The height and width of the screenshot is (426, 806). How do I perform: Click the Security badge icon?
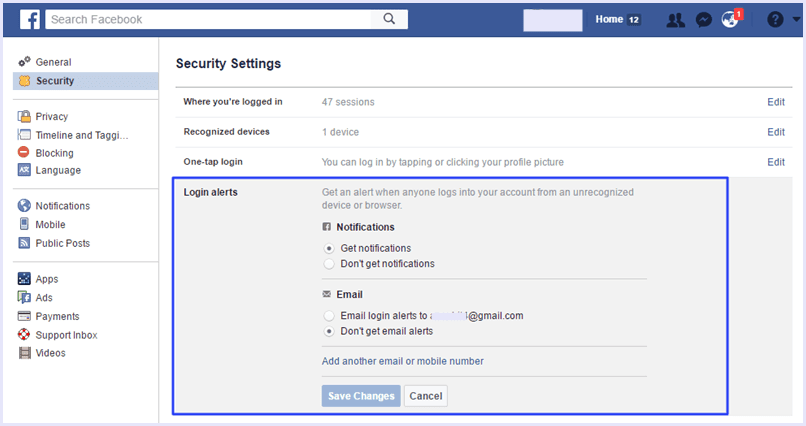24,81
